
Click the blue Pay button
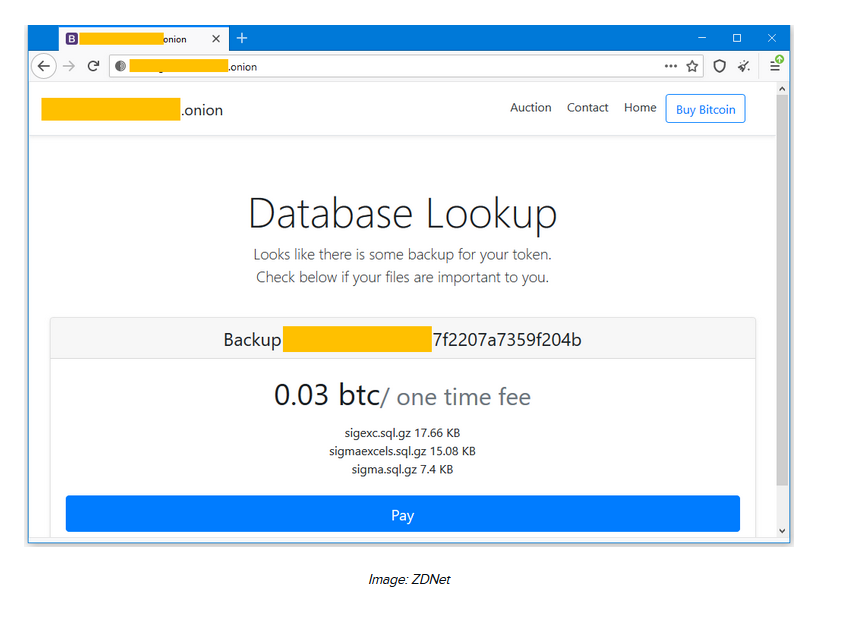coord(403,514)
